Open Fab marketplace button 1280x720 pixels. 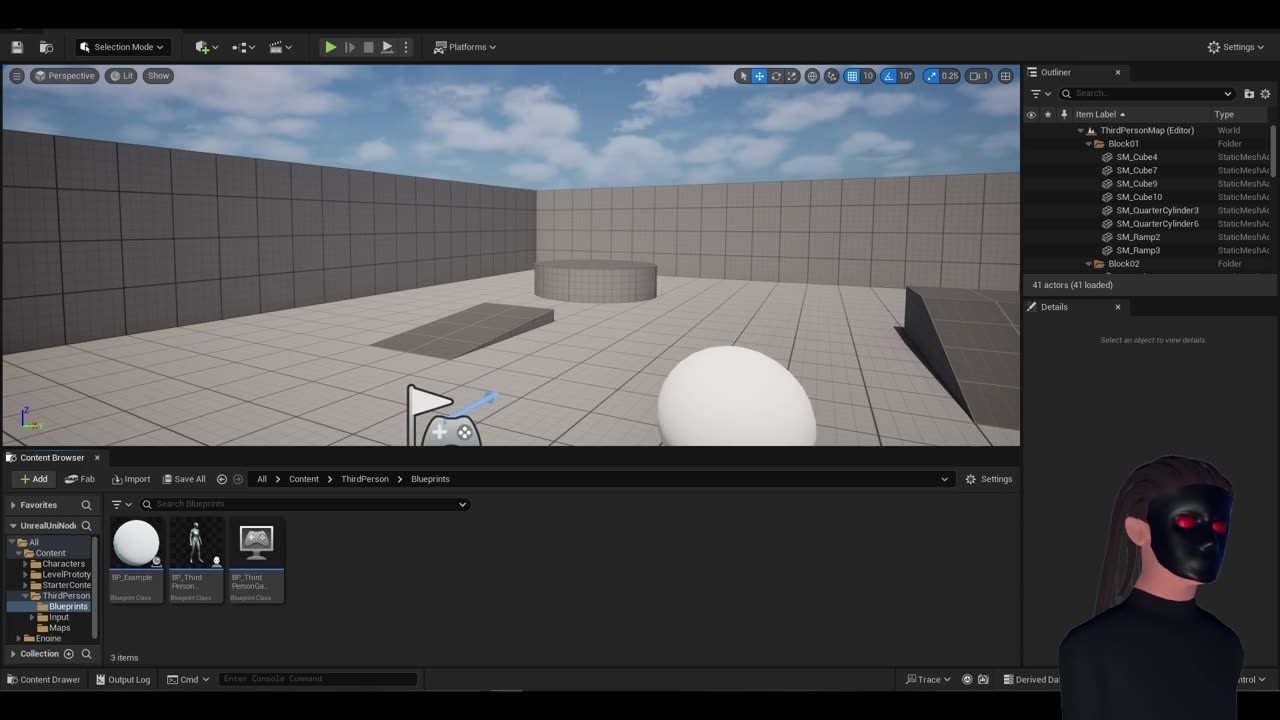[x=81, y=479]
